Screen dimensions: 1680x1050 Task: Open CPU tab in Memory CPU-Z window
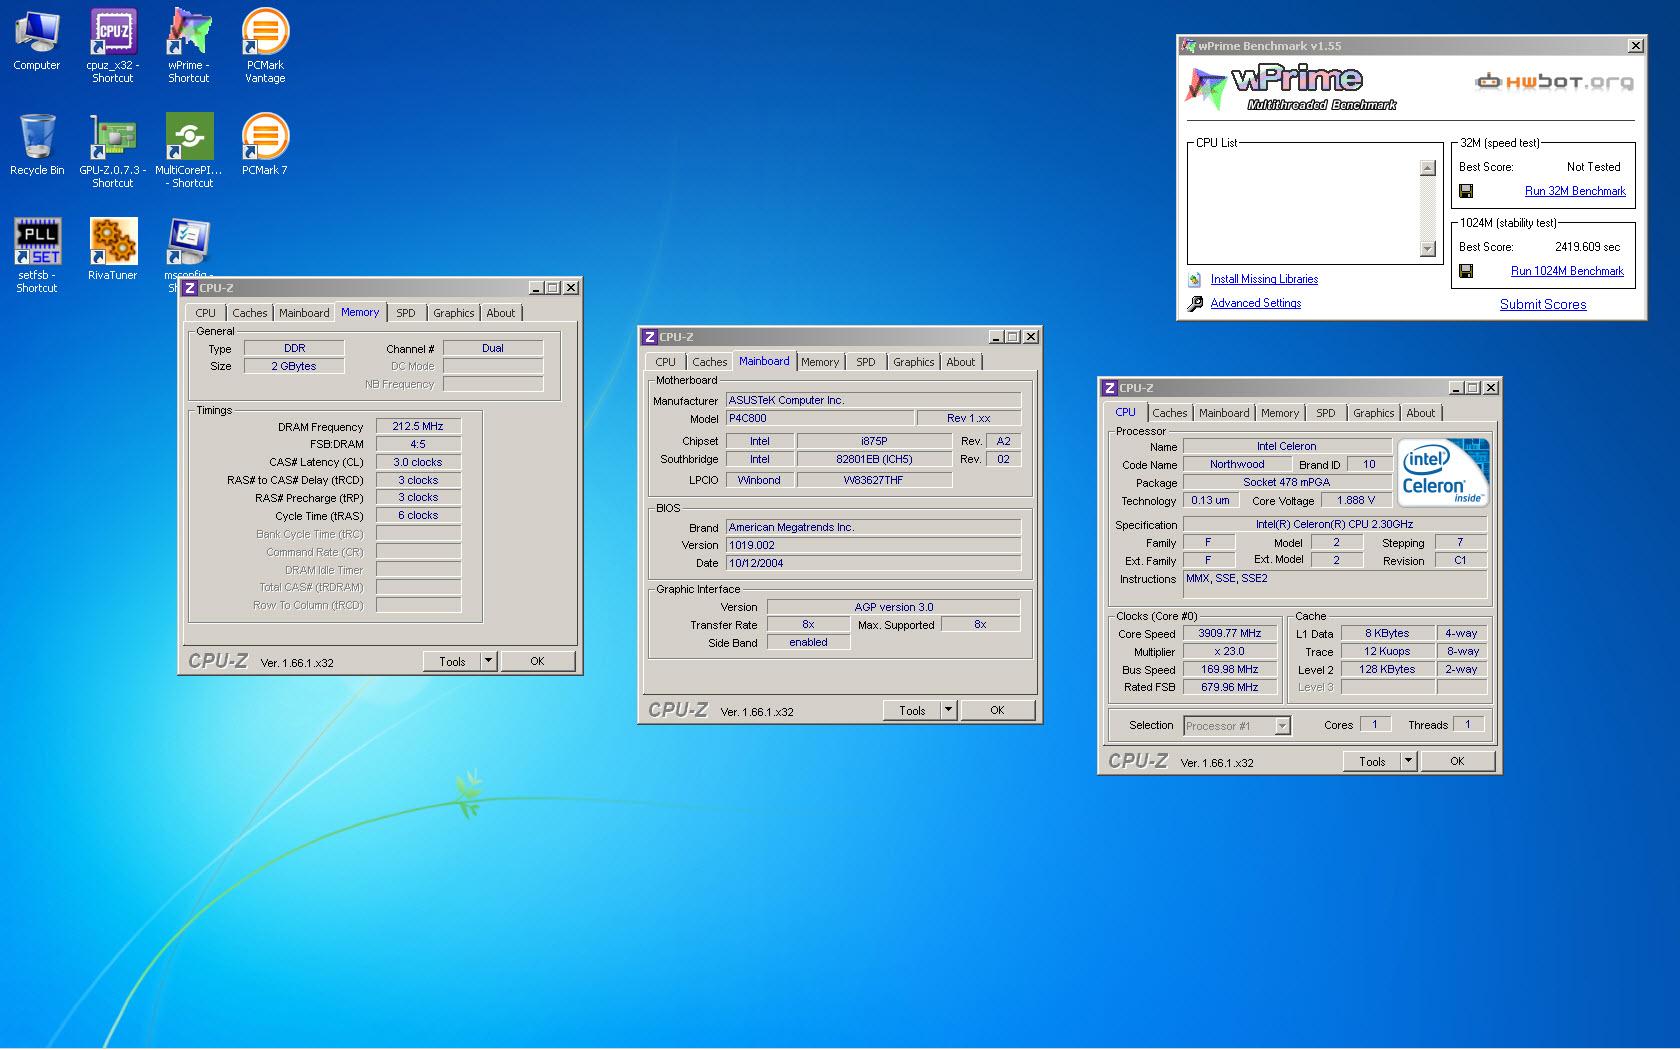[x=206, y=313]
